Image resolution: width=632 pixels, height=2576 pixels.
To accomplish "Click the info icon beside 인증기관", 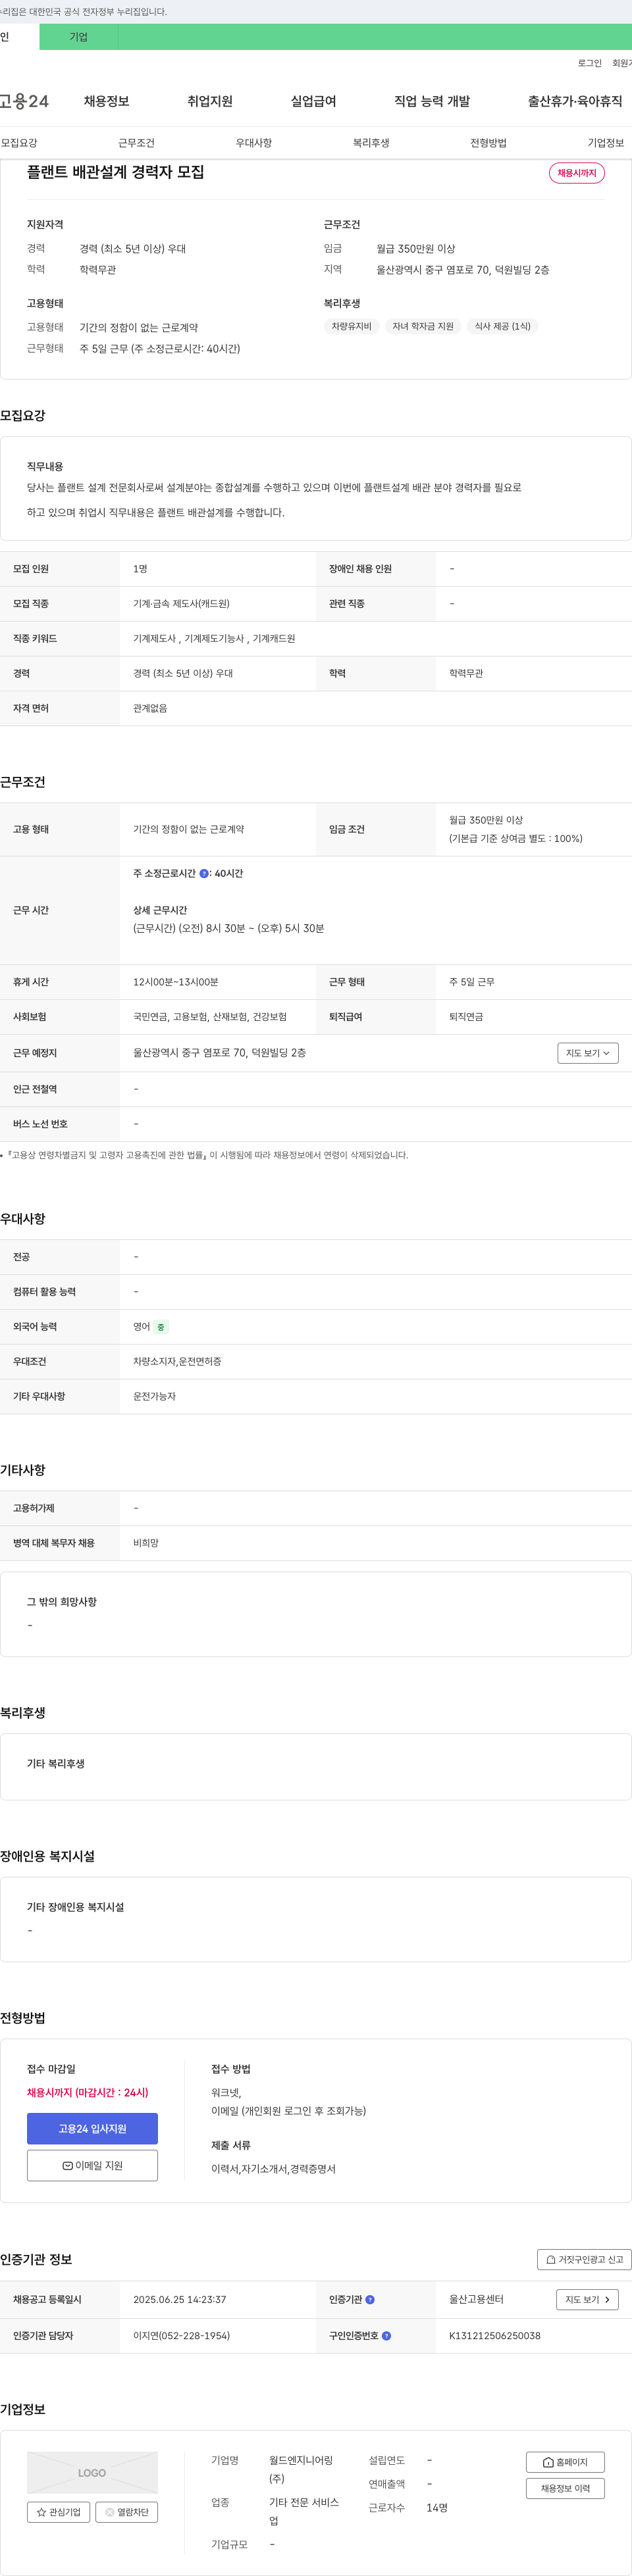I will (370, 2300).
